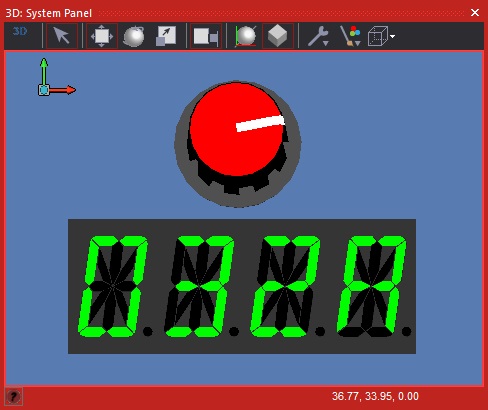The image size is (488, 410).
Task: Open the paintbrush colors tool
Action: pyautogui.click(x=349, y=36)
